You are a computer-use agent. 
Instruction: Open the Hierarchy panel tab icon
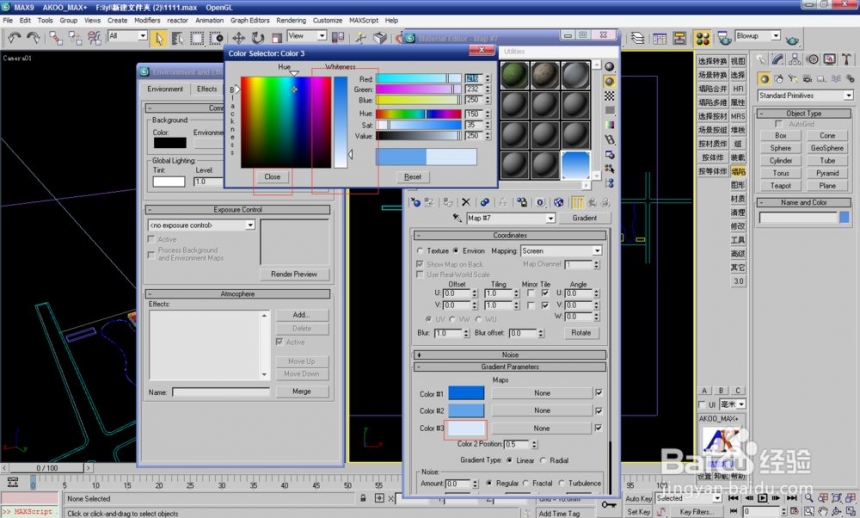pos(795,59)
